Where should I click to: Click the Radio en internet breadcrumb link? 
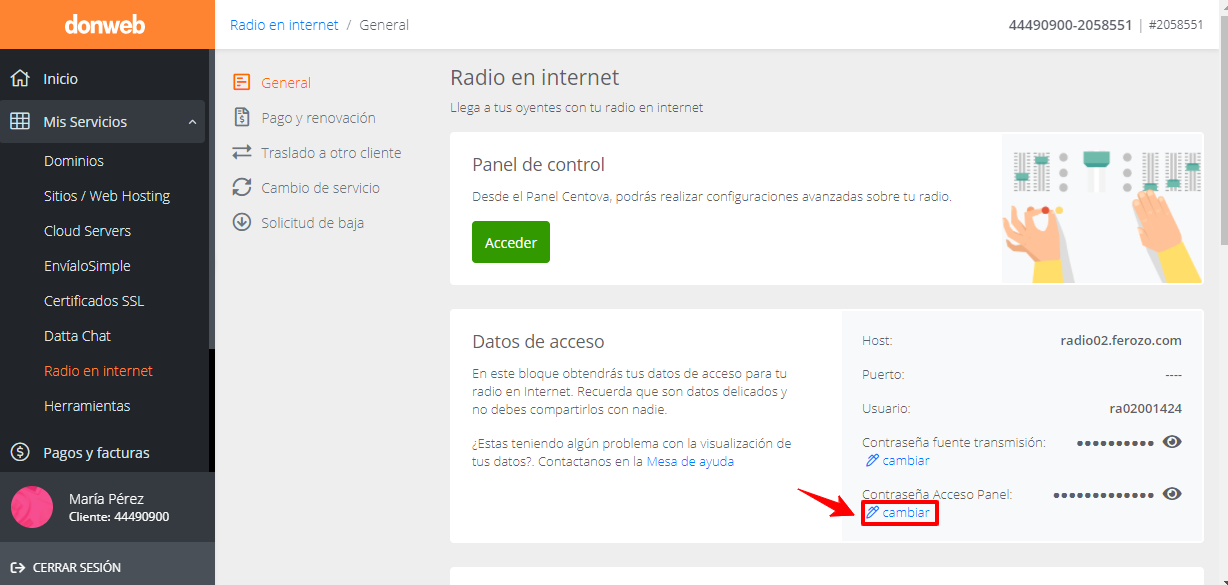(284, 25)
